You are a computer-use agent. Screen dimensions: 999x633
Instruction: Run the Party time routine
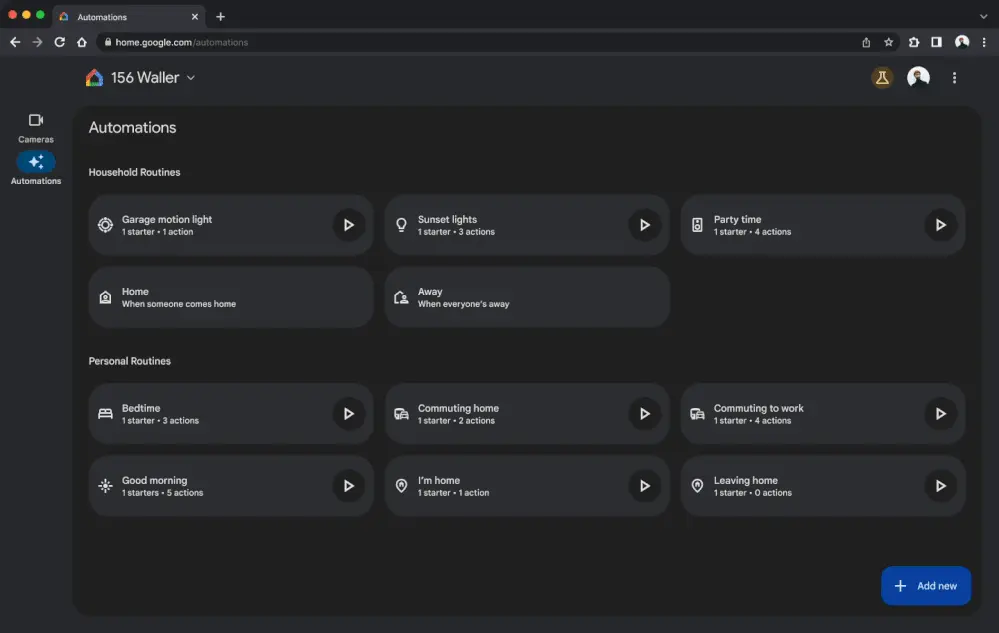tap(940, 225)
